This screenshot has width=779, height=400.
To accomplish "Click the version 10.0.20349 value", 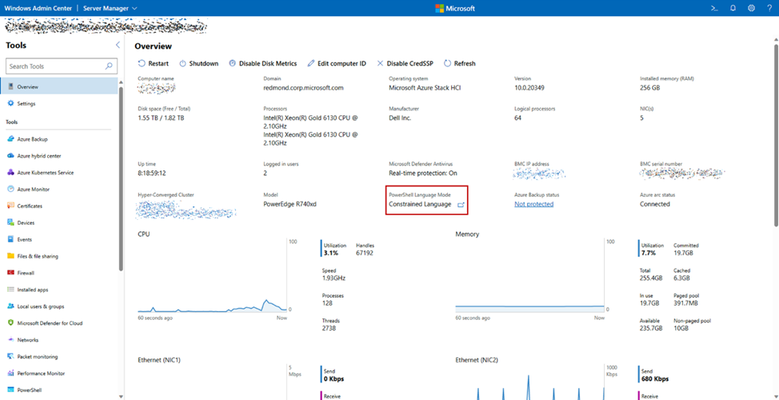I will pyautogui.click(x=532, y=88).
